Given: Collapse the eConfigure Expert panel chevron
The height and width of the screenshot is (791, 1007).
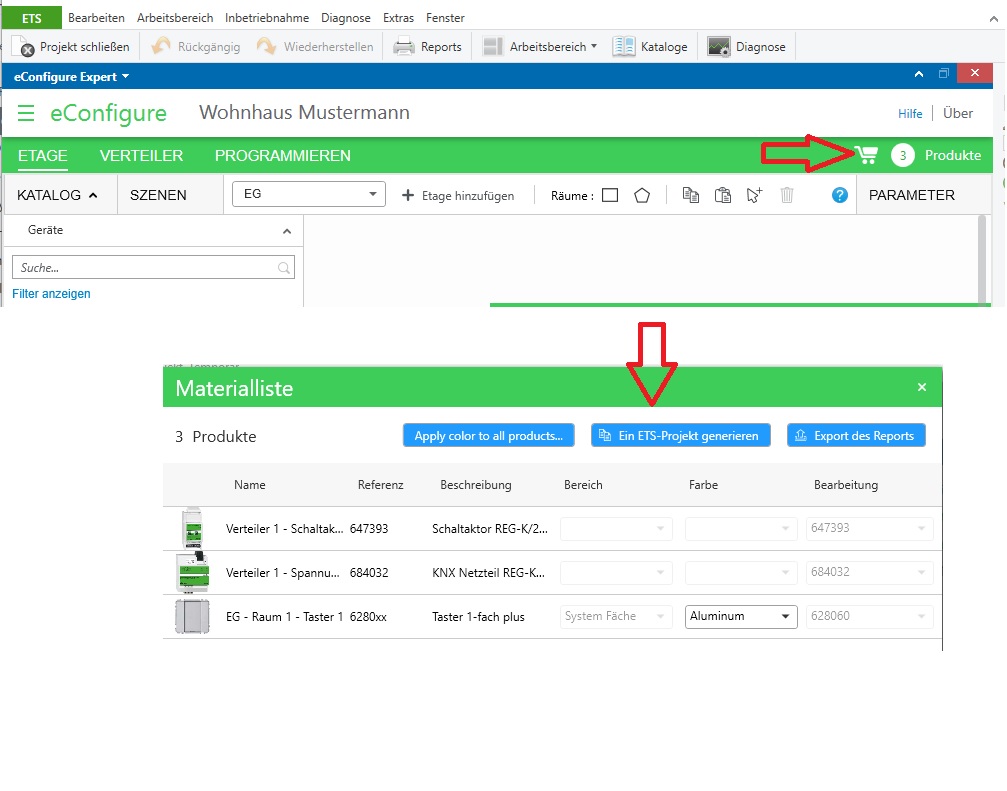Looking at the screenshot, I should [x=919, y=74].
